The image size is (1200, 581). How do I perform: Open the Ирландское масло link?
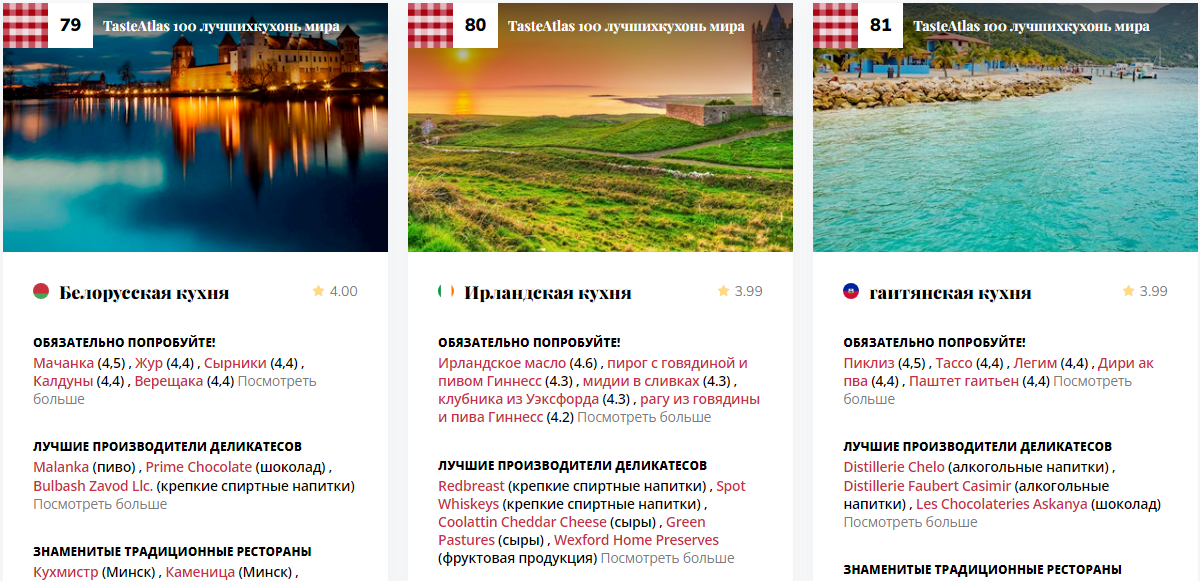pos(502,363)
